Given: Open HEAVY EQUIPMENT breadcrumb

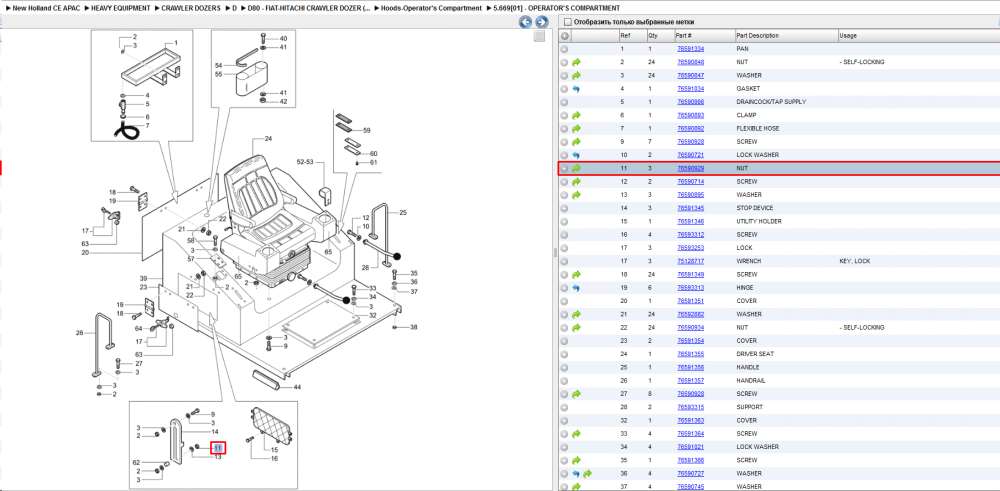Looking at the screenshot, I should pyautogui.click(x=121, y=8).
